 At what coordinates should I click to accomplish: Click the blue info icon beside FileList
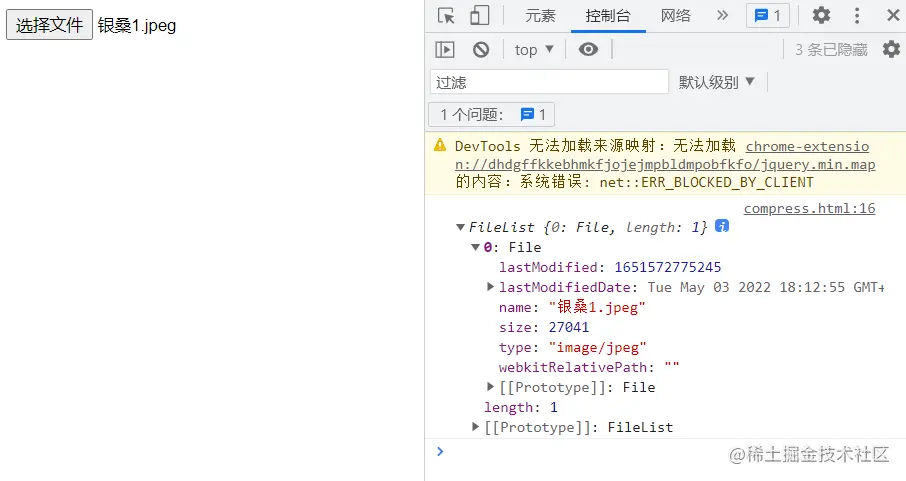click(x=722, y=226)
